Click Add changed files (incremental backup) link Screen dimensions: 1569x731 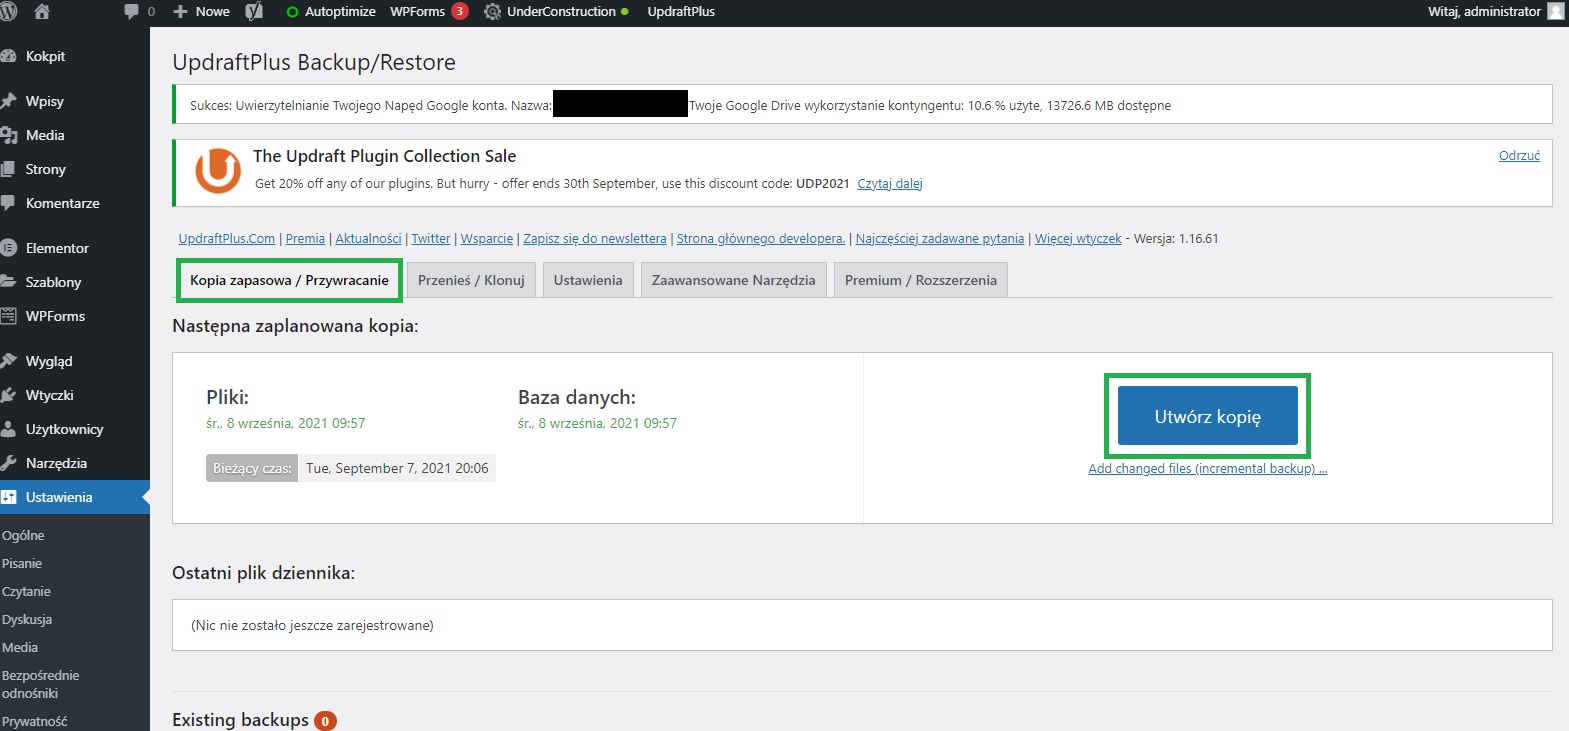pyautogui.click(x=1207, y=469)
